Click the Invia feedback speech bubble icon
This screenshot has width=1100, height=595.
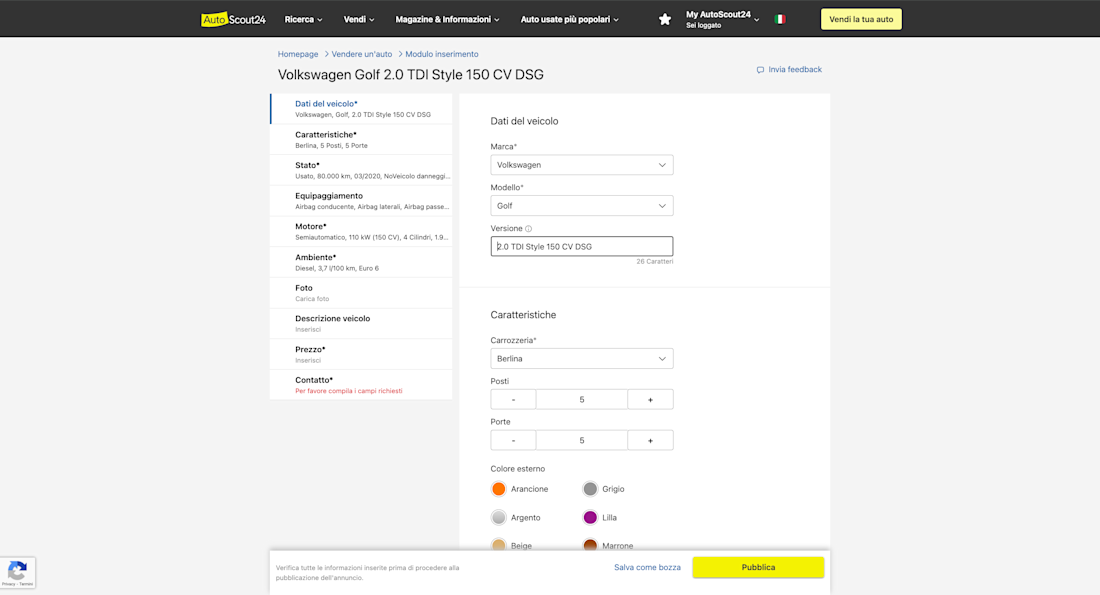(x=761, y=70)
